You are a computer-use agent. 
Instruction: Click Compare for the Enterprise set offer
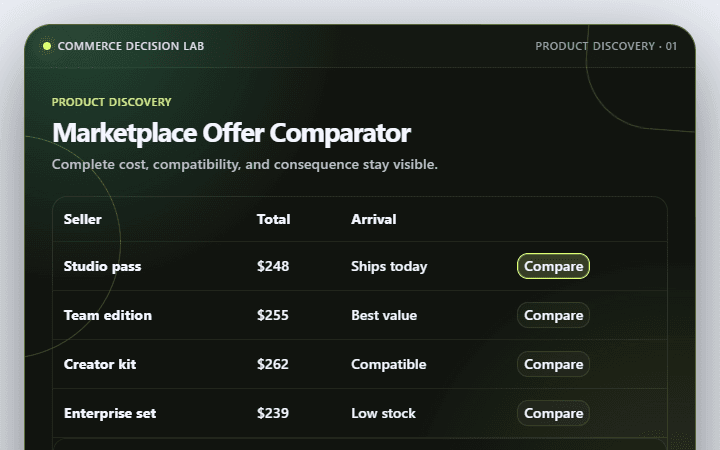point(553,413)
